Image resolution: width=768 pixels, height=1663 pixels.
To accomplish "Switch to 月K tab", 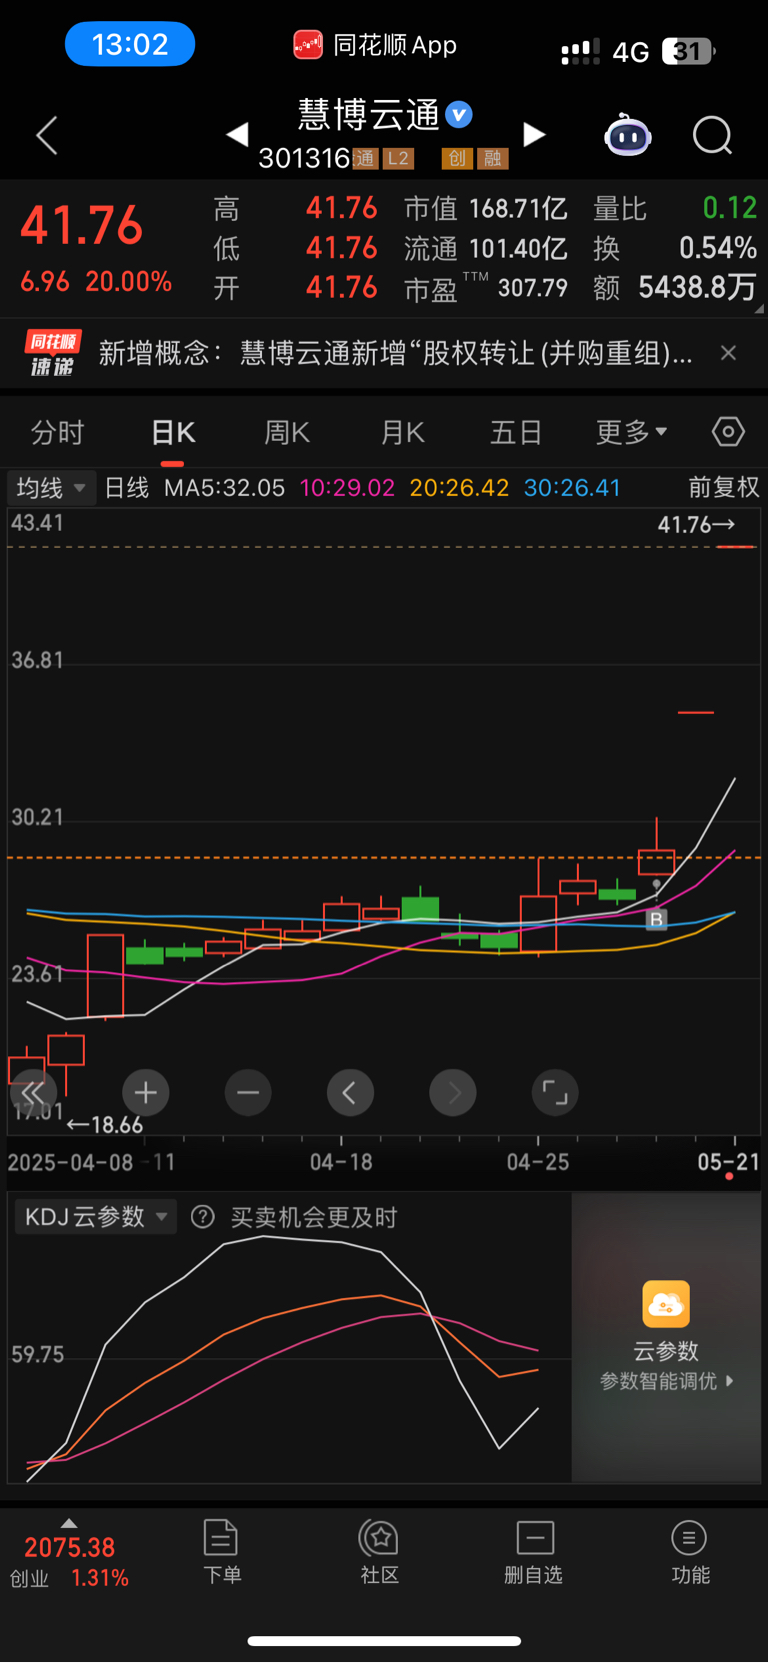I will [403, 432].
